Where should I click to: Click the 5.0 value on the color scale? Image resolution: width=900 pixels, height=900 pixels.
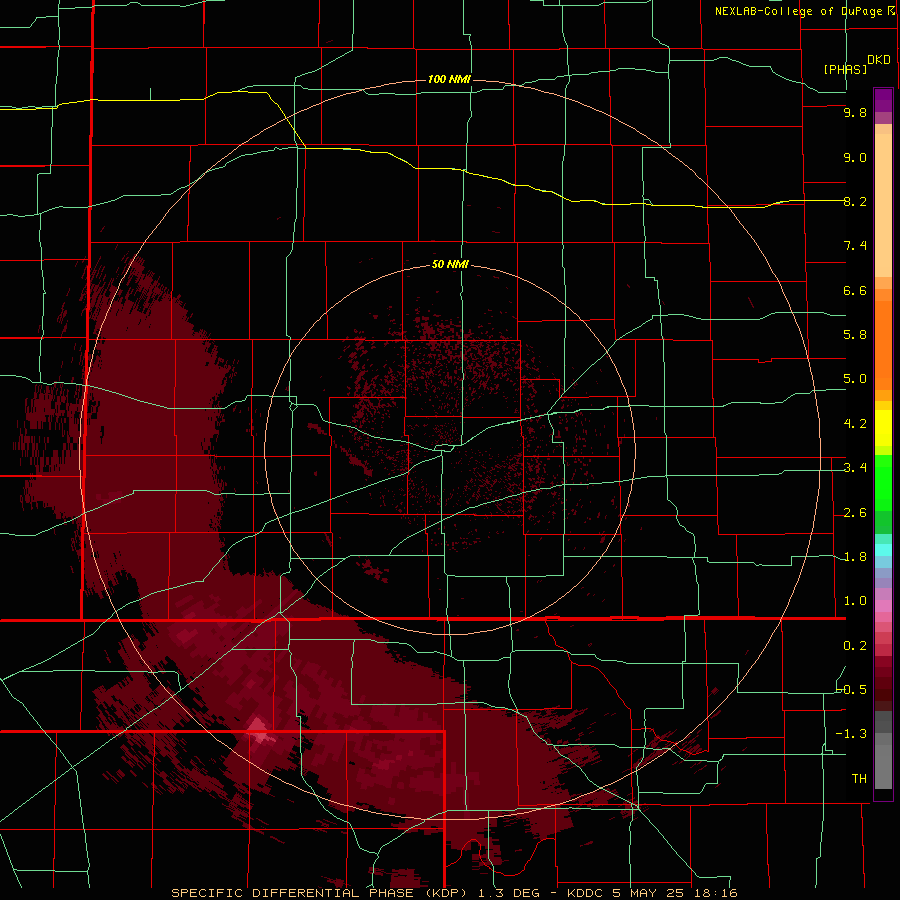click(855, 379)
